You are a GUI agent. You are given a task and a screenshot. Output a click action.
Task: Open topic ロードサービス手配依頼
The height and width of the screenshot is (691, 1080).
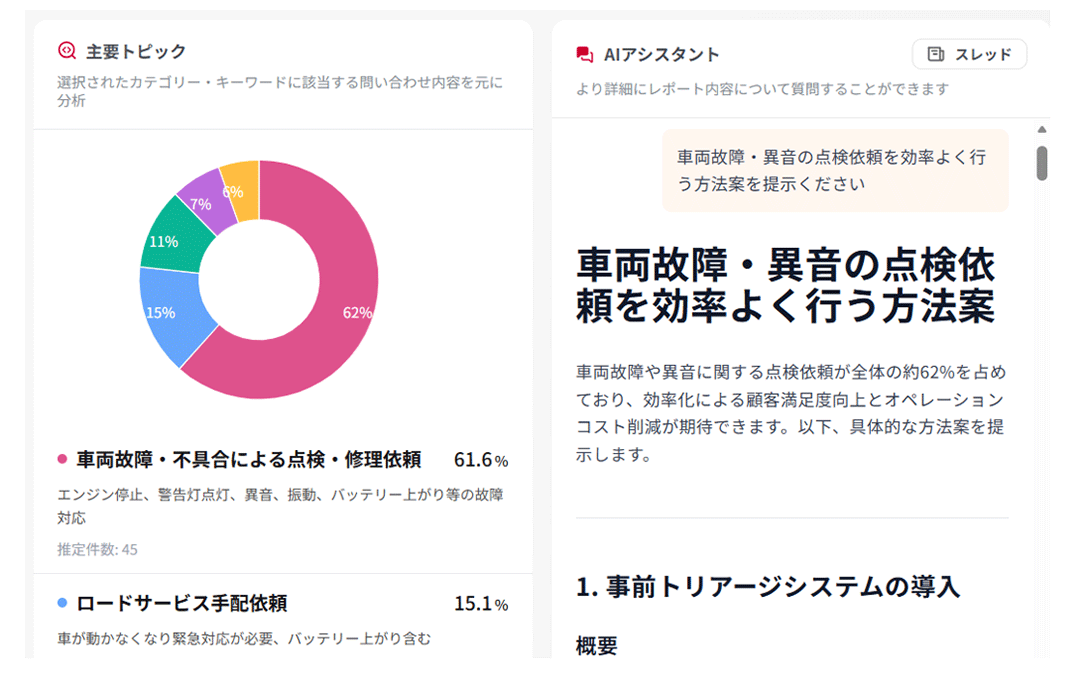pos(182,604)
